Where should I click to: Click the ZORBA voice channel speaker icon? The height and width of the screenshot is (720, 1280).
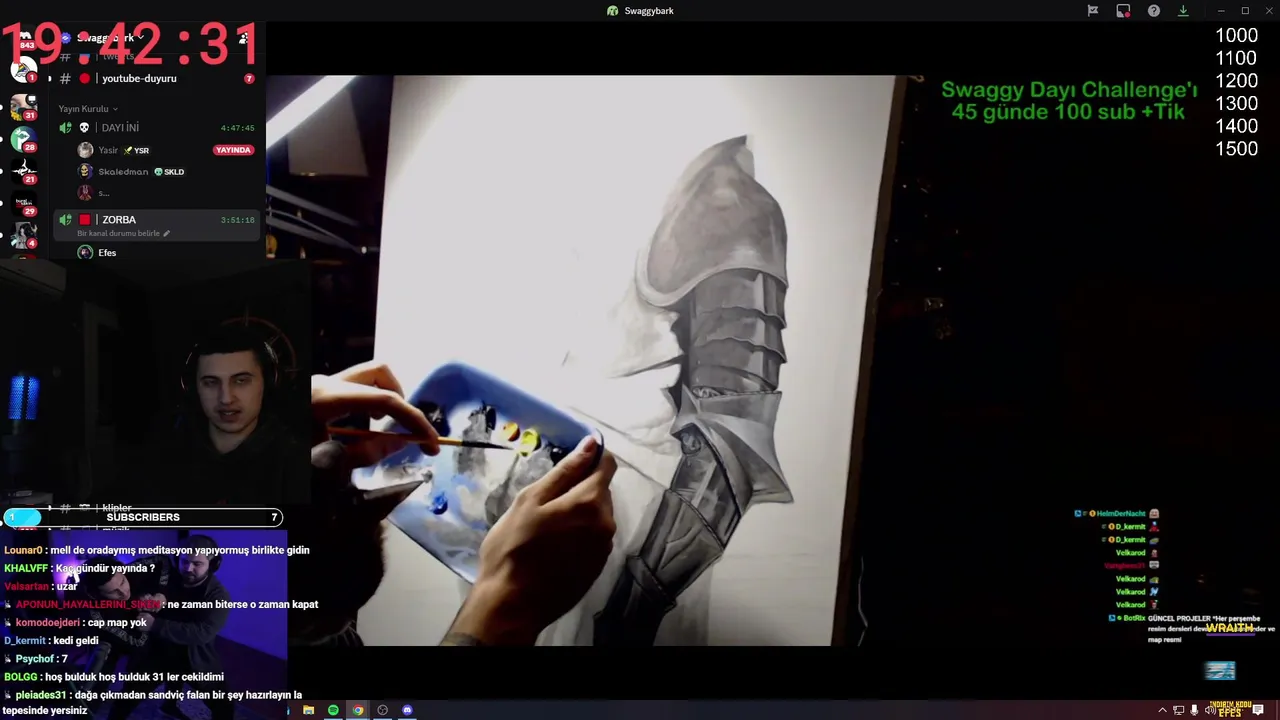pyautogui.click(x=65, y=220)
